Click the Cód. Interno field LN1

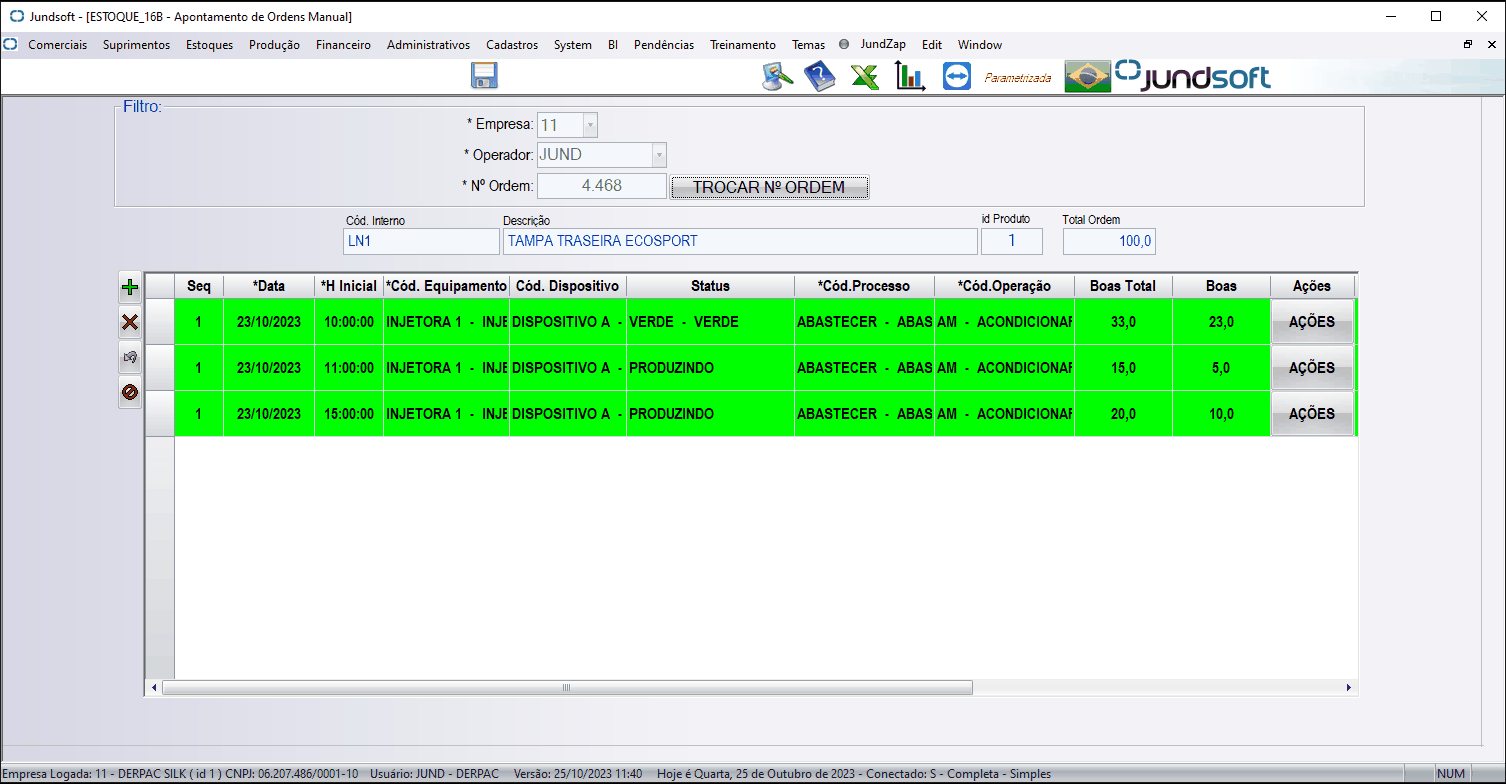(421, 241)
